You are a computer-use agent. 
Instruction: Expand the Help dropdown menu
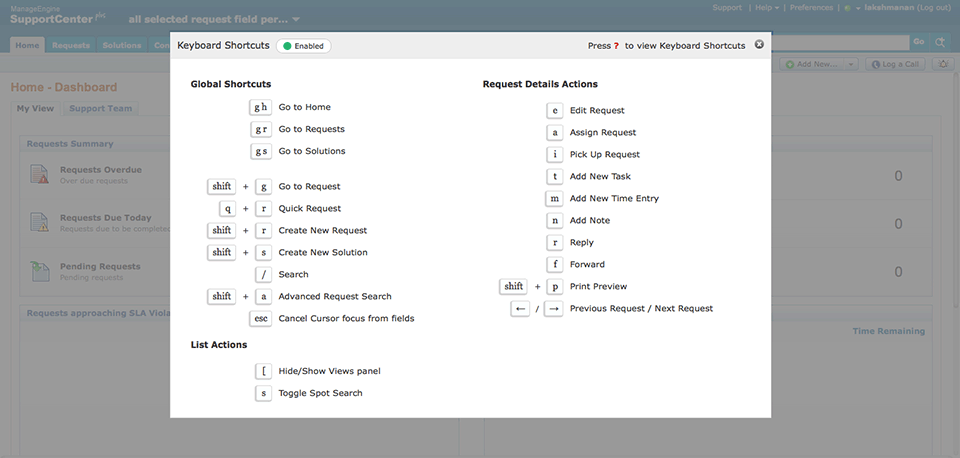pos(767,8)
